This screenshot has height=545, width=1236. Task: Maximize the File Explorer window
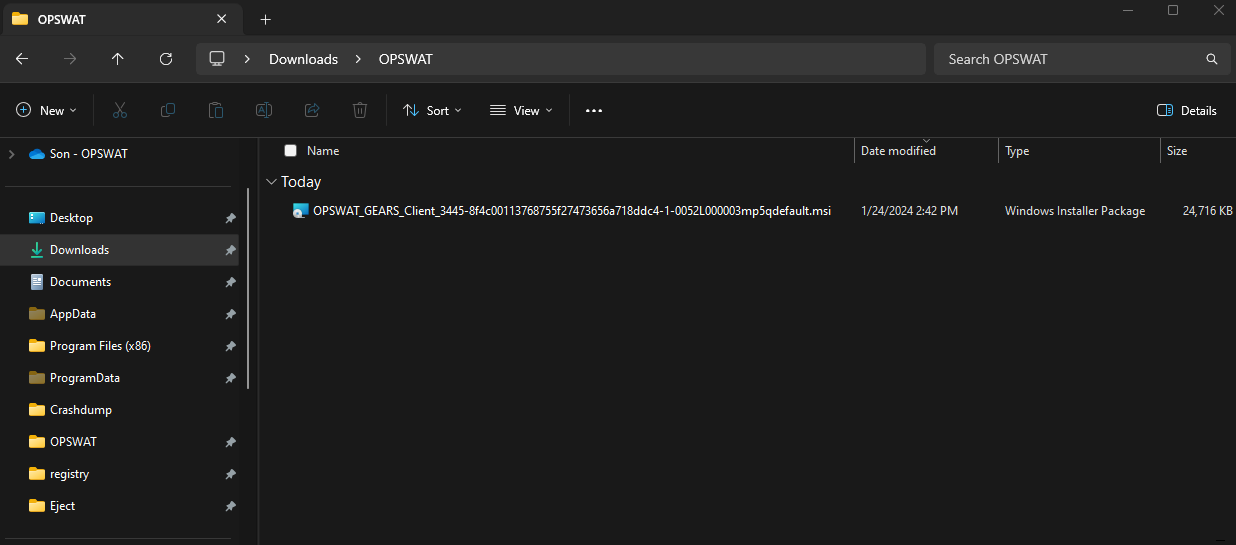[1173, 10]
